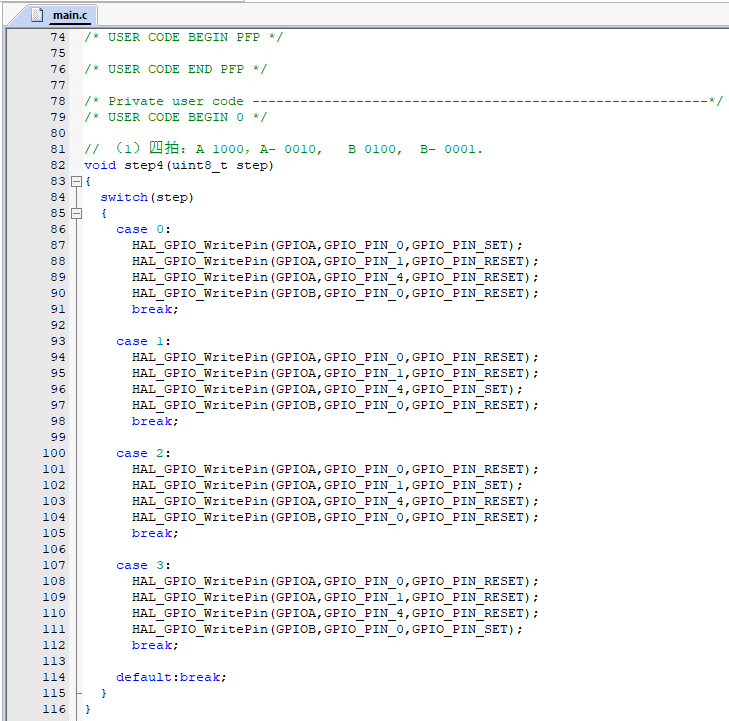This screenshot has width=729, height=721.
Task: Click the line 81 comment with A 1000
Action: (283, 149)
